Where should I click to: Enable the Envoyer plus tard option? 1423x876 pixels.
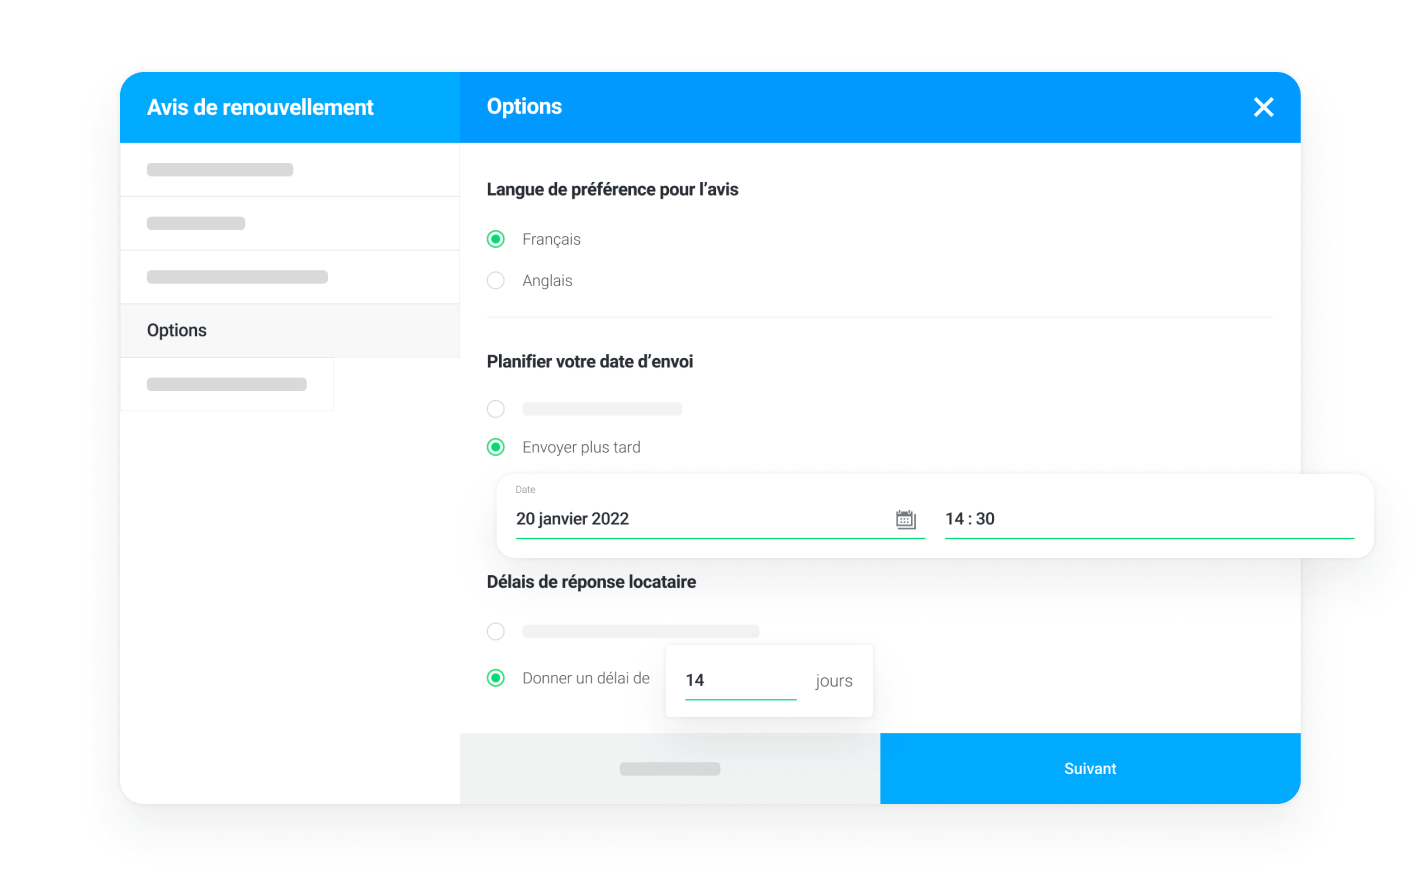tap(496, 447)
